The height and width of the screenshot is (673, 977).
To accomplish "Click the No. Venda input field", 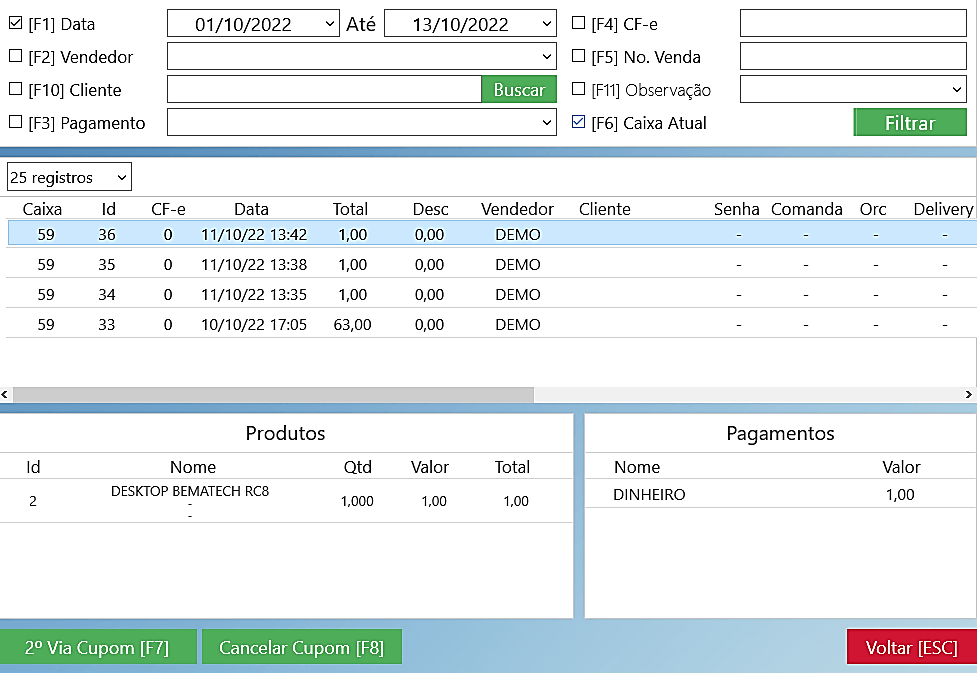I will (852, 57).
